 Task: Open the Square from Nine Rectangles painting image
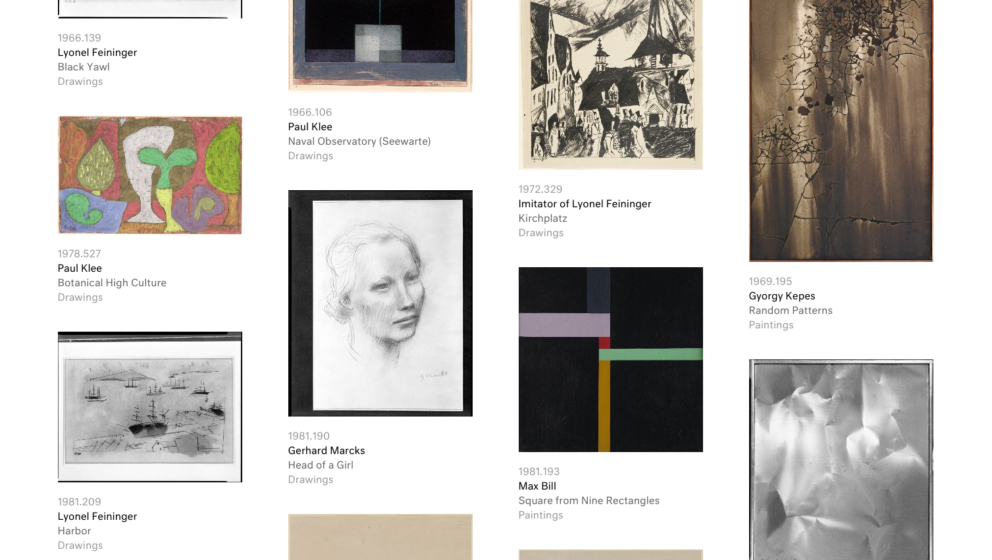click(611, 359)
